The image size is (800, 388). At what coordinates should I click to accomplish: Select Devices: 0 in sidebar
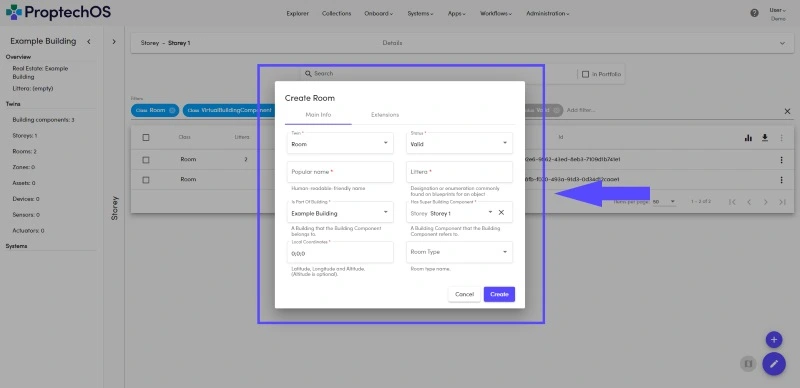tap(26, 199)
